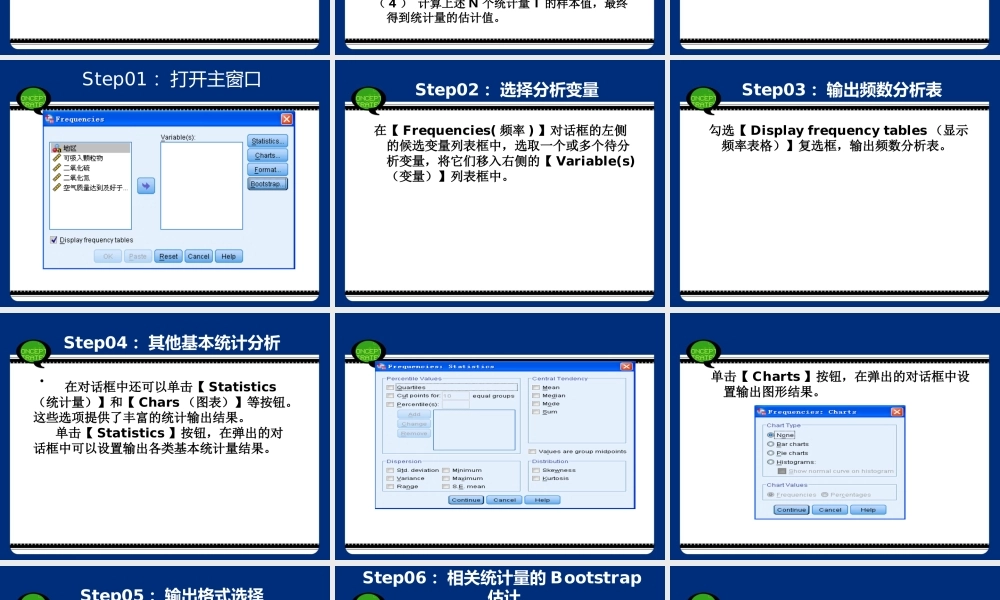Click the SPSS logo on Frequencies title bar

48,119
